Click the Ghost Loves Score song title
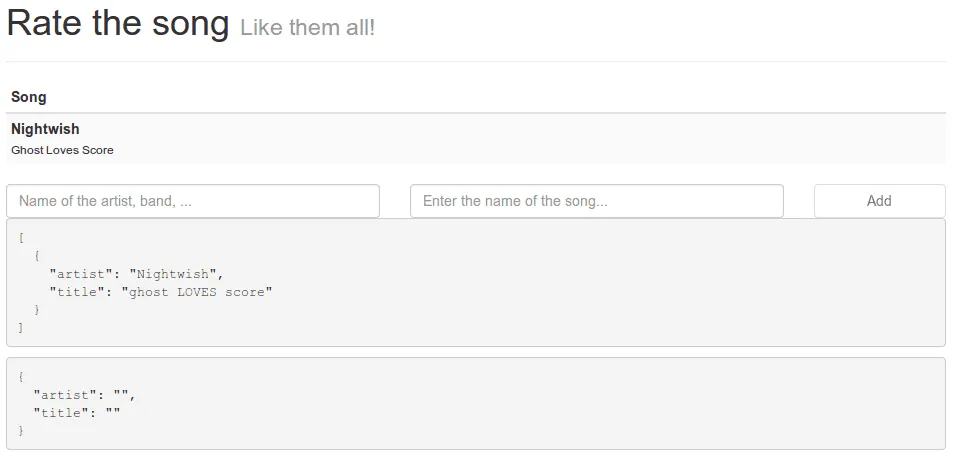Screen dimensions: 960x464 [x=62, y=150]
